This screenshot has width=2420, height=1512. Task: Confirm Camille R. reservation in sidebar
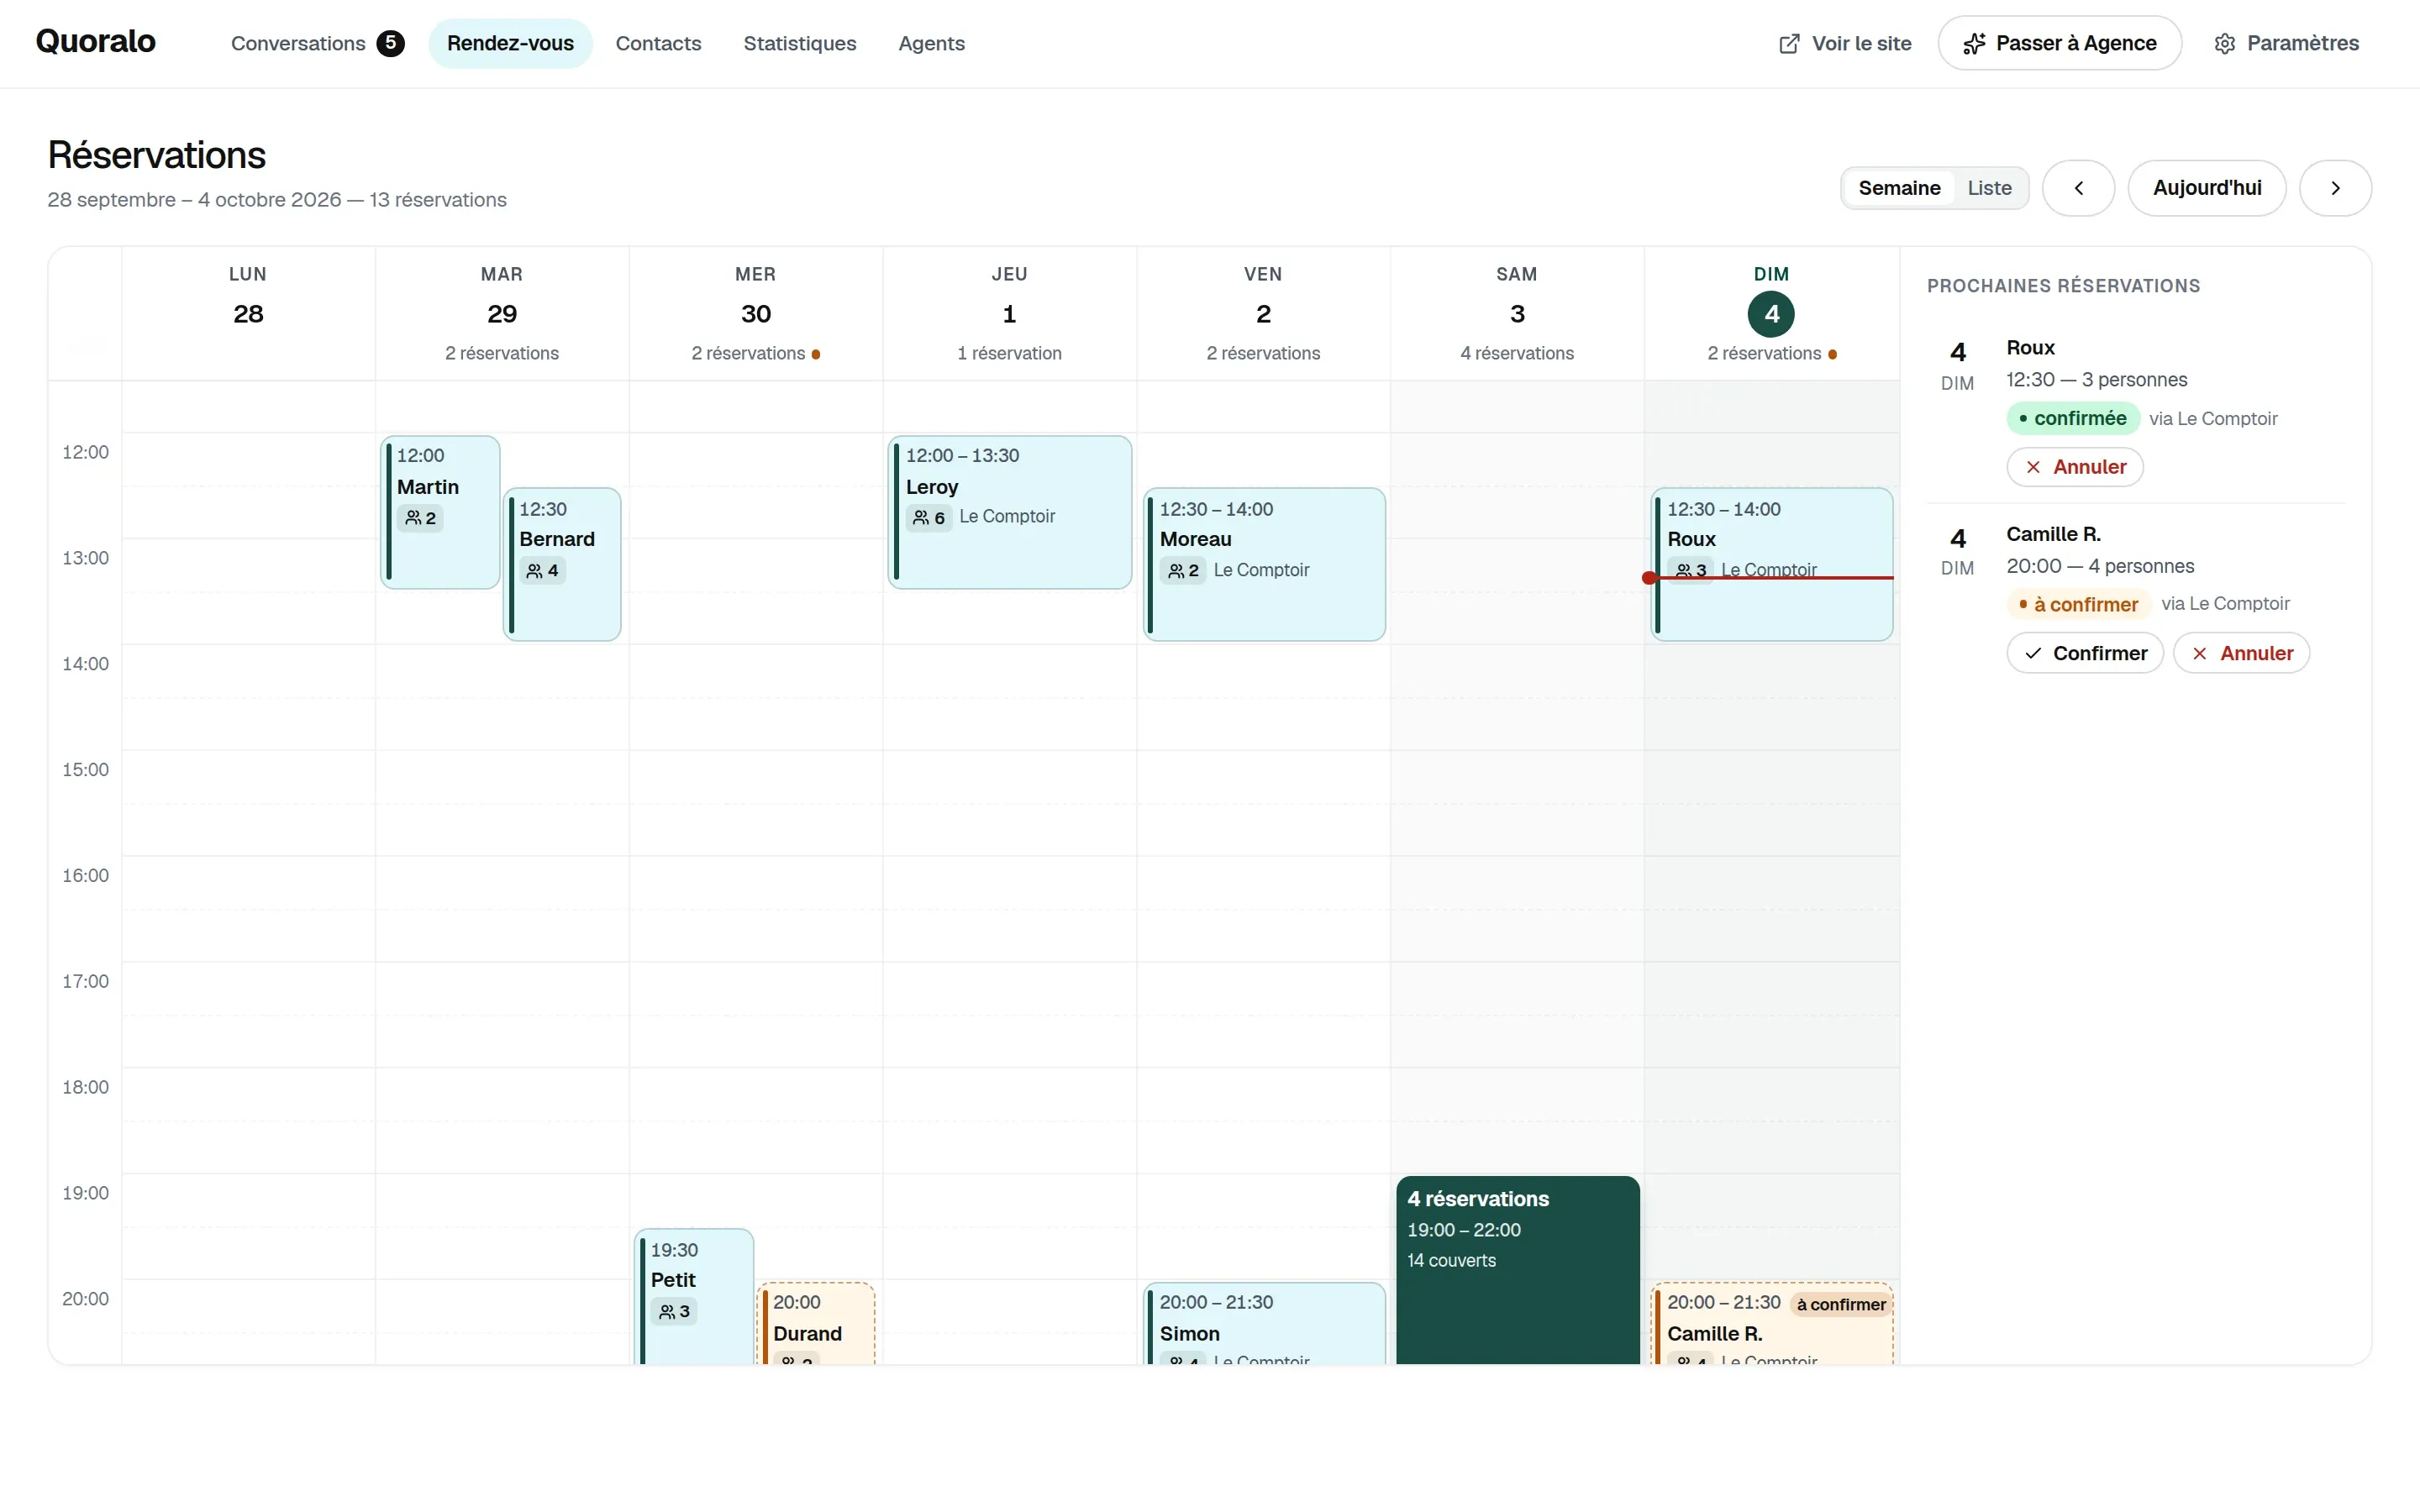coord(2085,653)
